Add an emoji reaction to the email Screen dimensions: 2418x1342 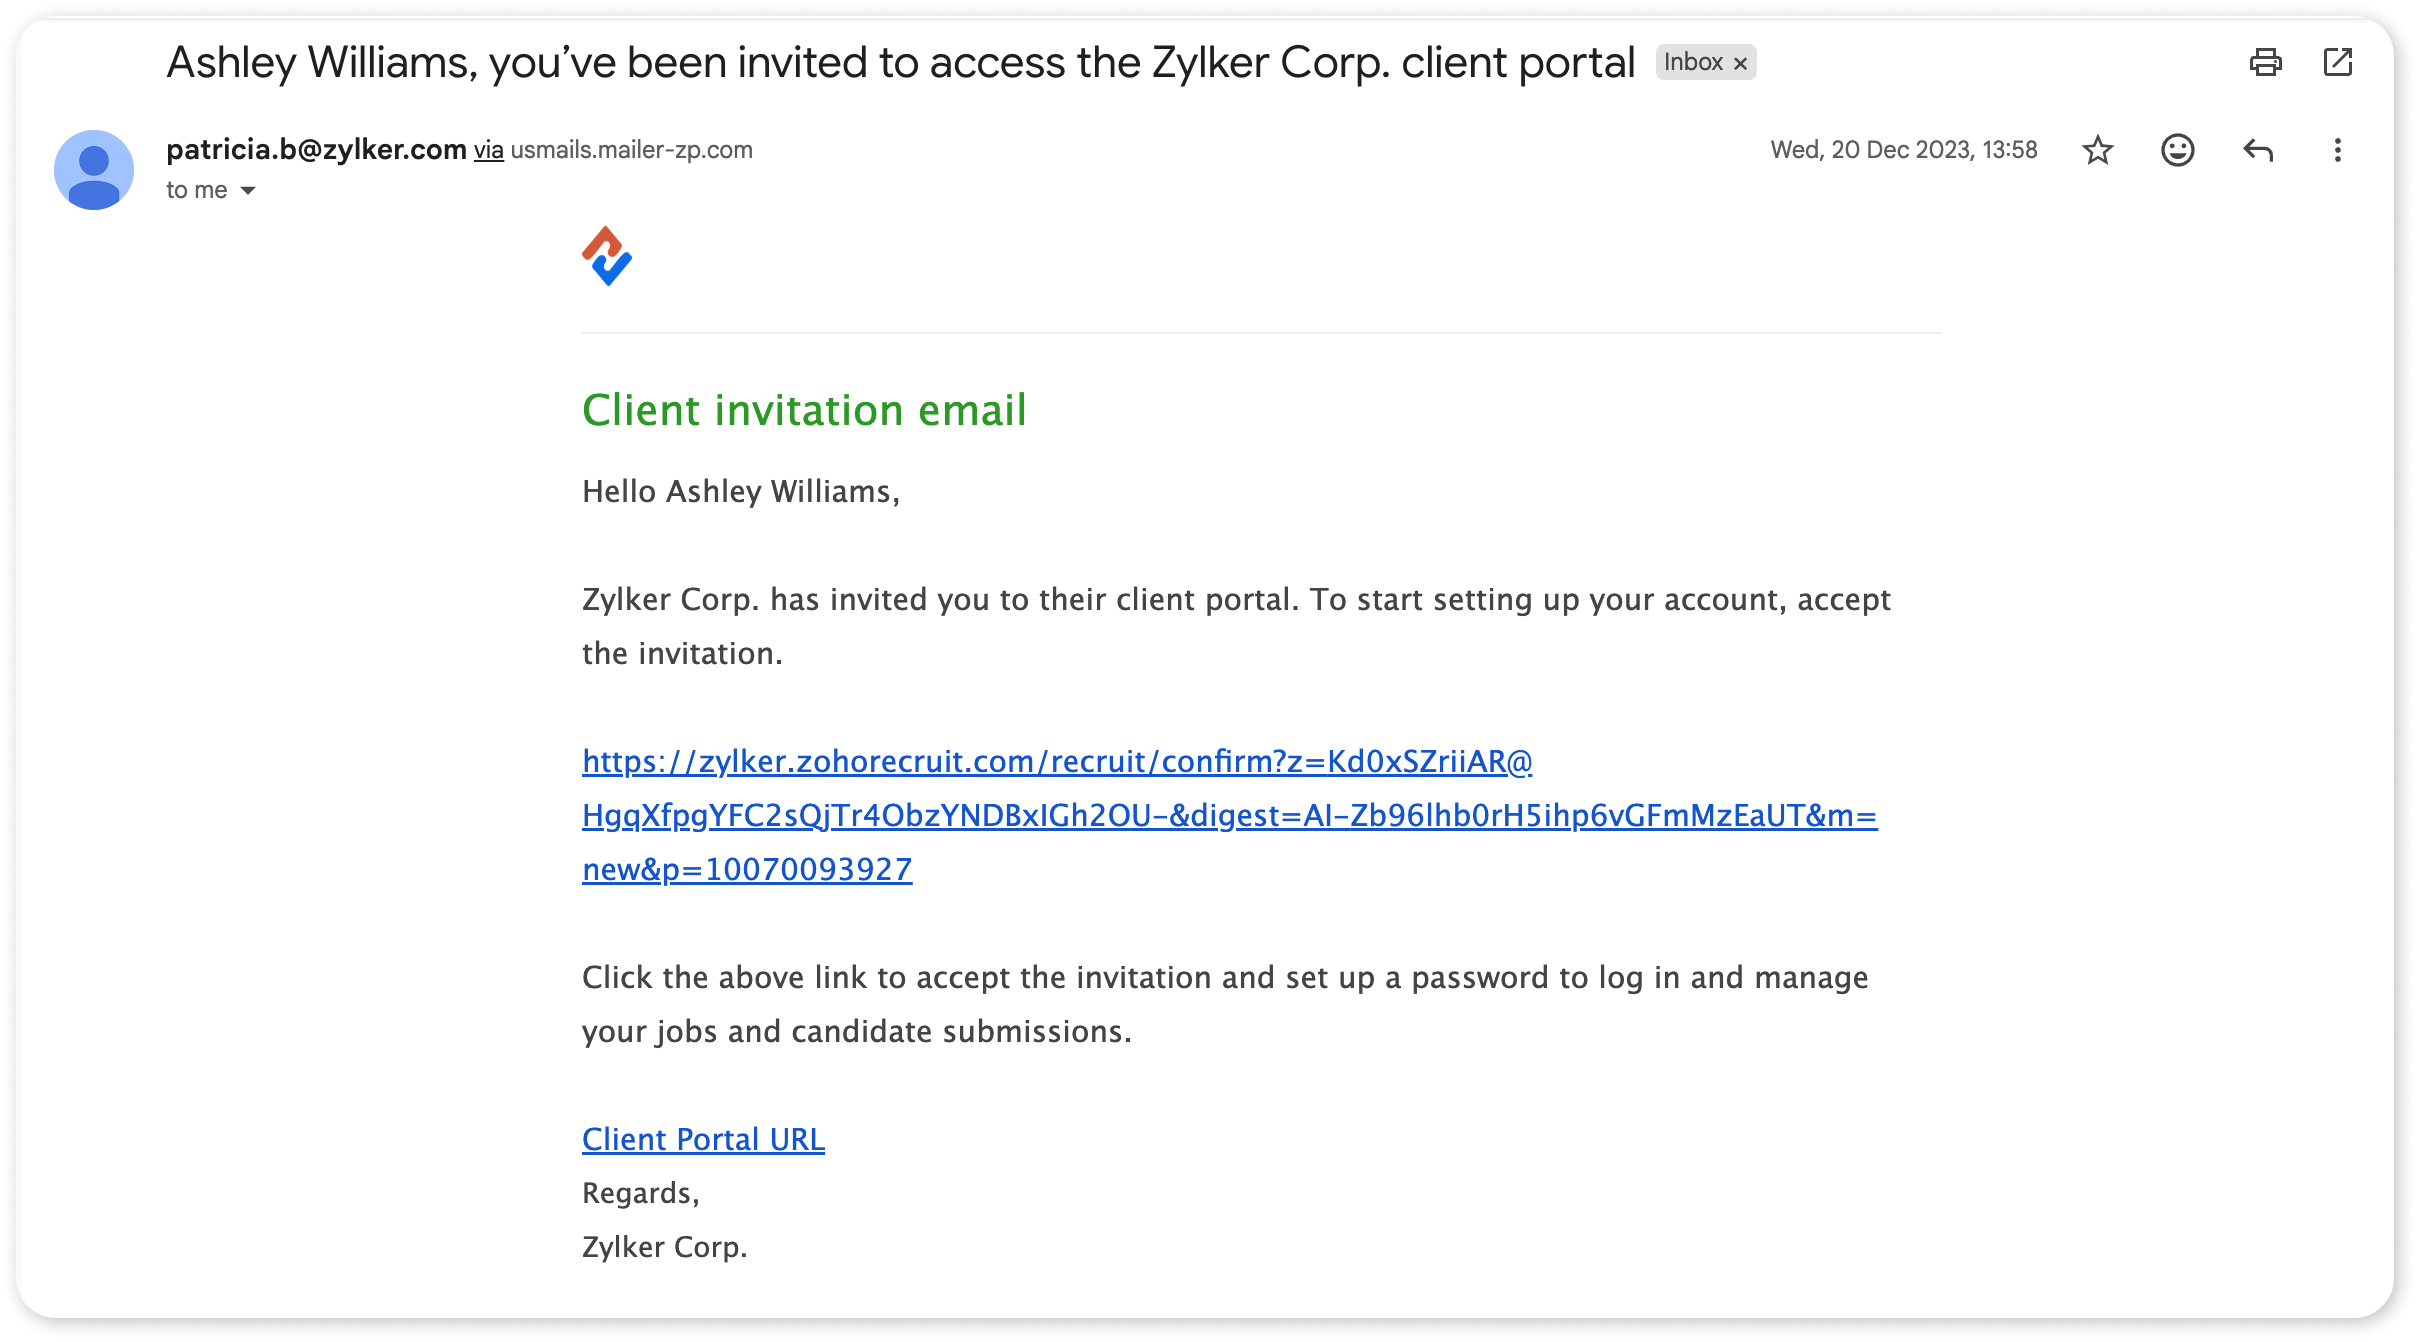[2177, 151]
